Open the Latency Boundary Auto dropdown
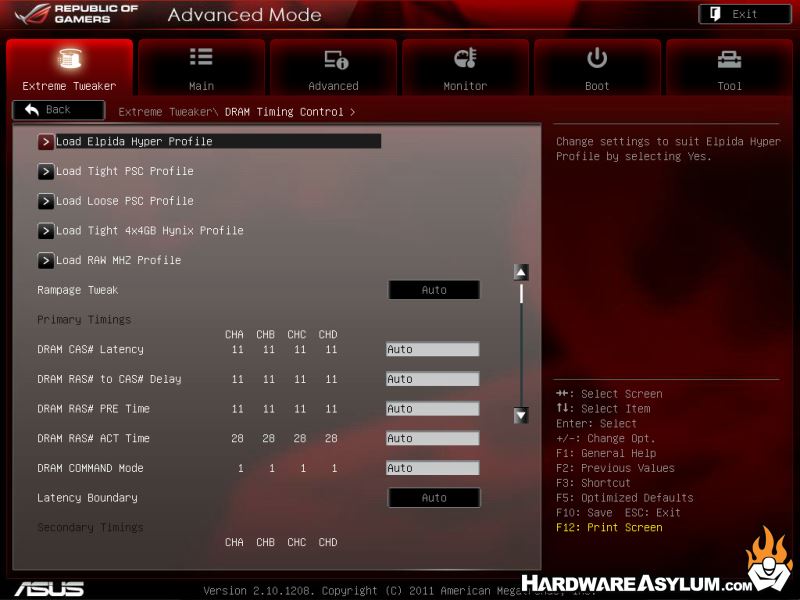The width and height of the screenshot is (800, 600). [434, 498]
